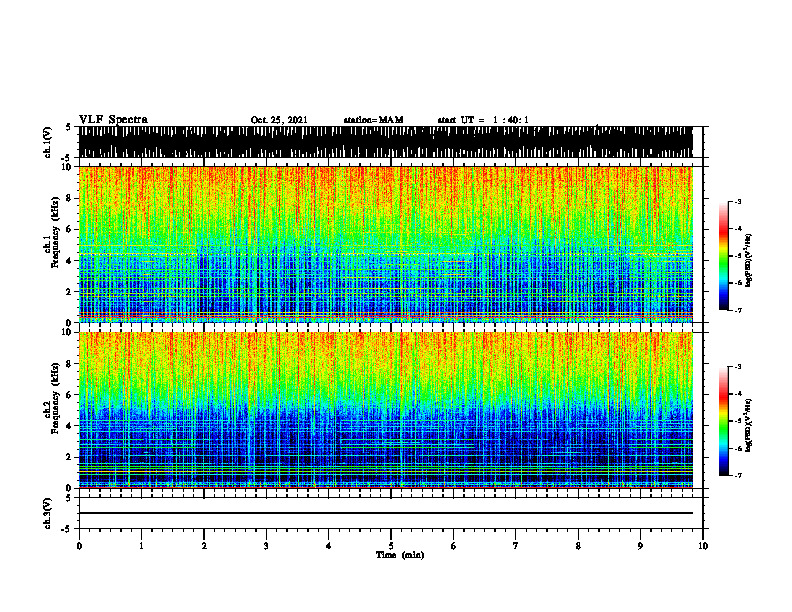Click the "9" time axis tick label
The height and width of the screenshot is (612, 792).
pos(640,546)
